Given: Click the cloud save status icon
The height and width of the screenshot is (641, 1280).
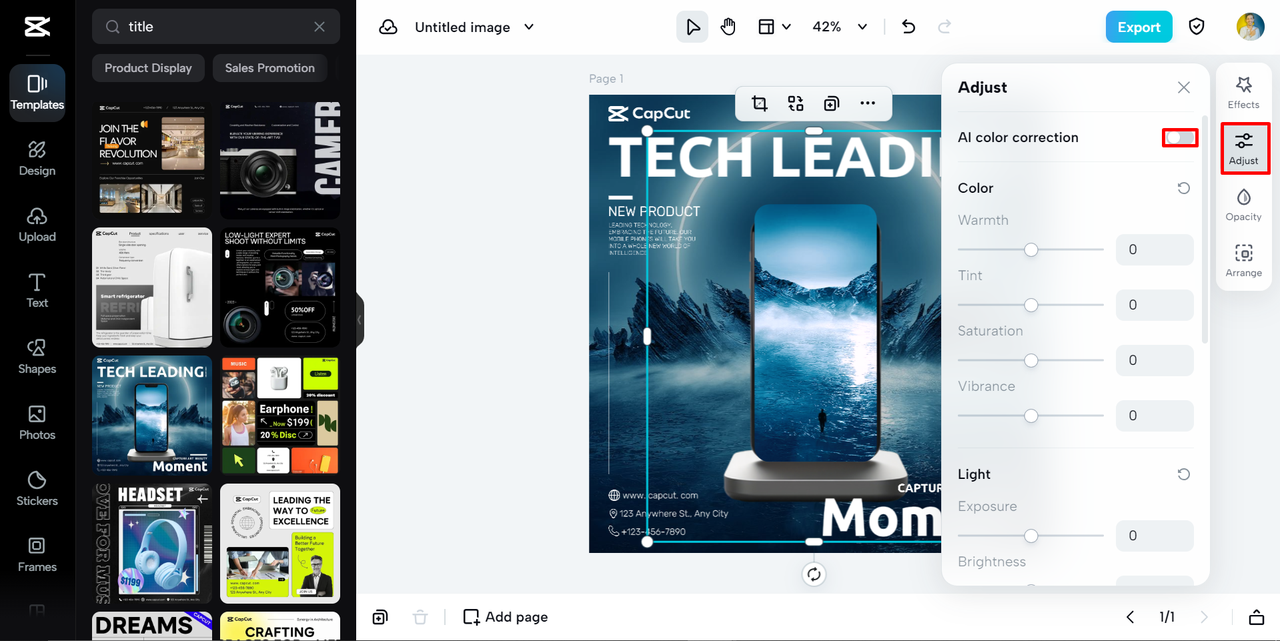Looking at the screenshot, I should click(388, 27).
